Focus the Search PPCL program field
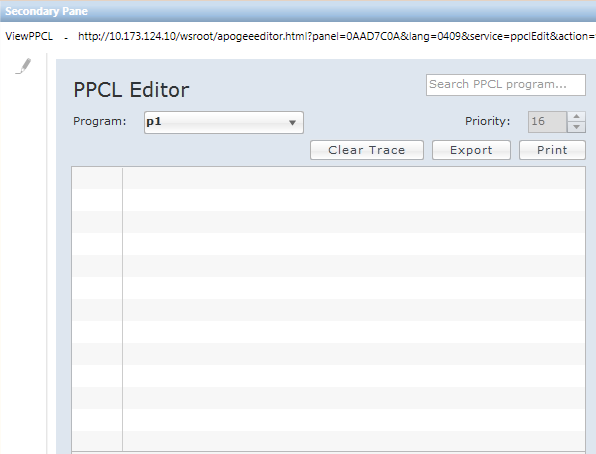 point(506,85)
